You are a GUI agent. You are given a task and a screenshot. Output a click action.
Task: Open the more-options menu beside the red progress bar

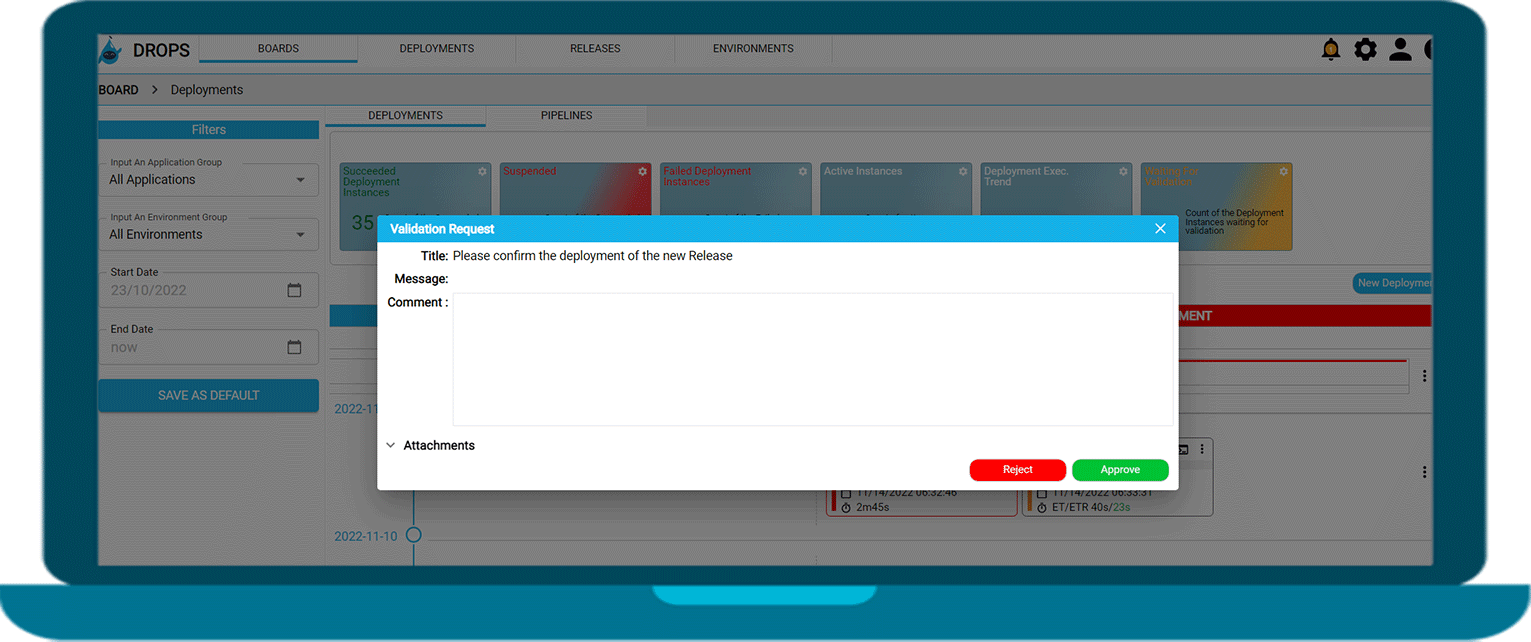click(1424, 376)
